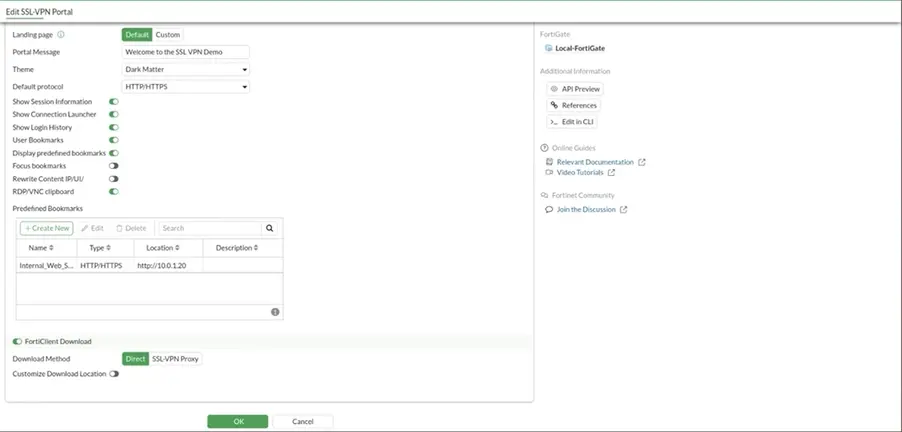Click the Cancel button
The image size is (902, 432).
303,422
